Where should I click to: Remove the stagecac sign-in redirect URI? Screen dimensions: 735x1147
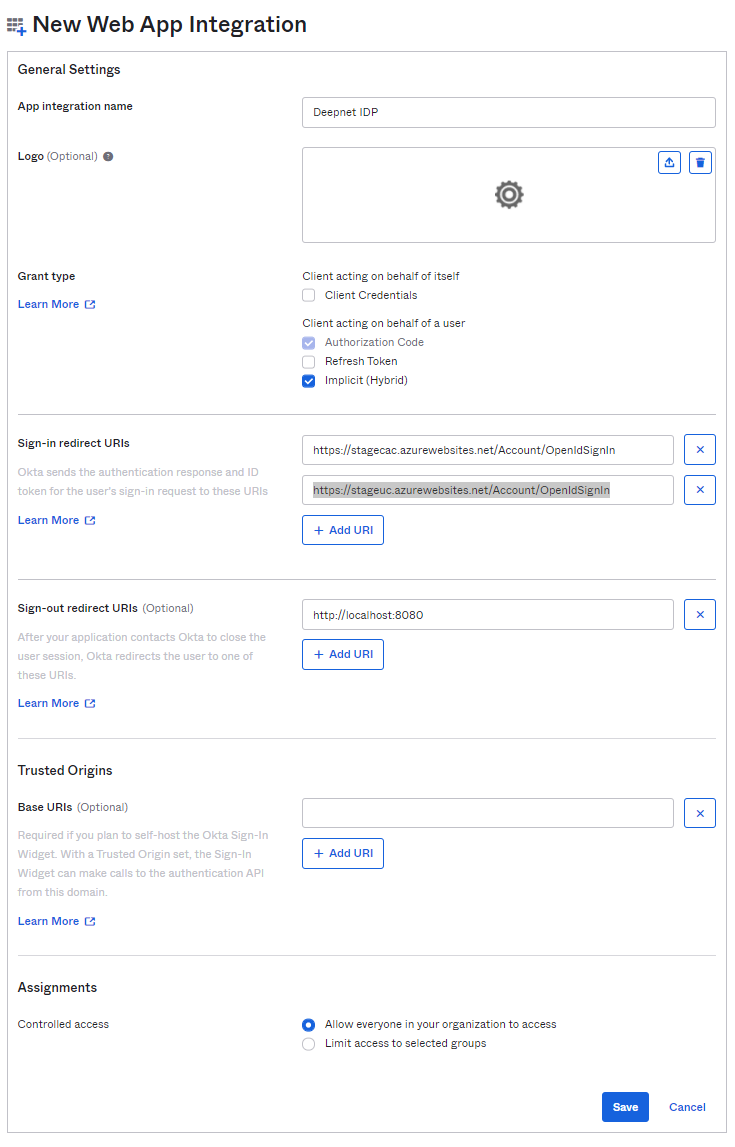pyautogui.click(x=699, y=450)
